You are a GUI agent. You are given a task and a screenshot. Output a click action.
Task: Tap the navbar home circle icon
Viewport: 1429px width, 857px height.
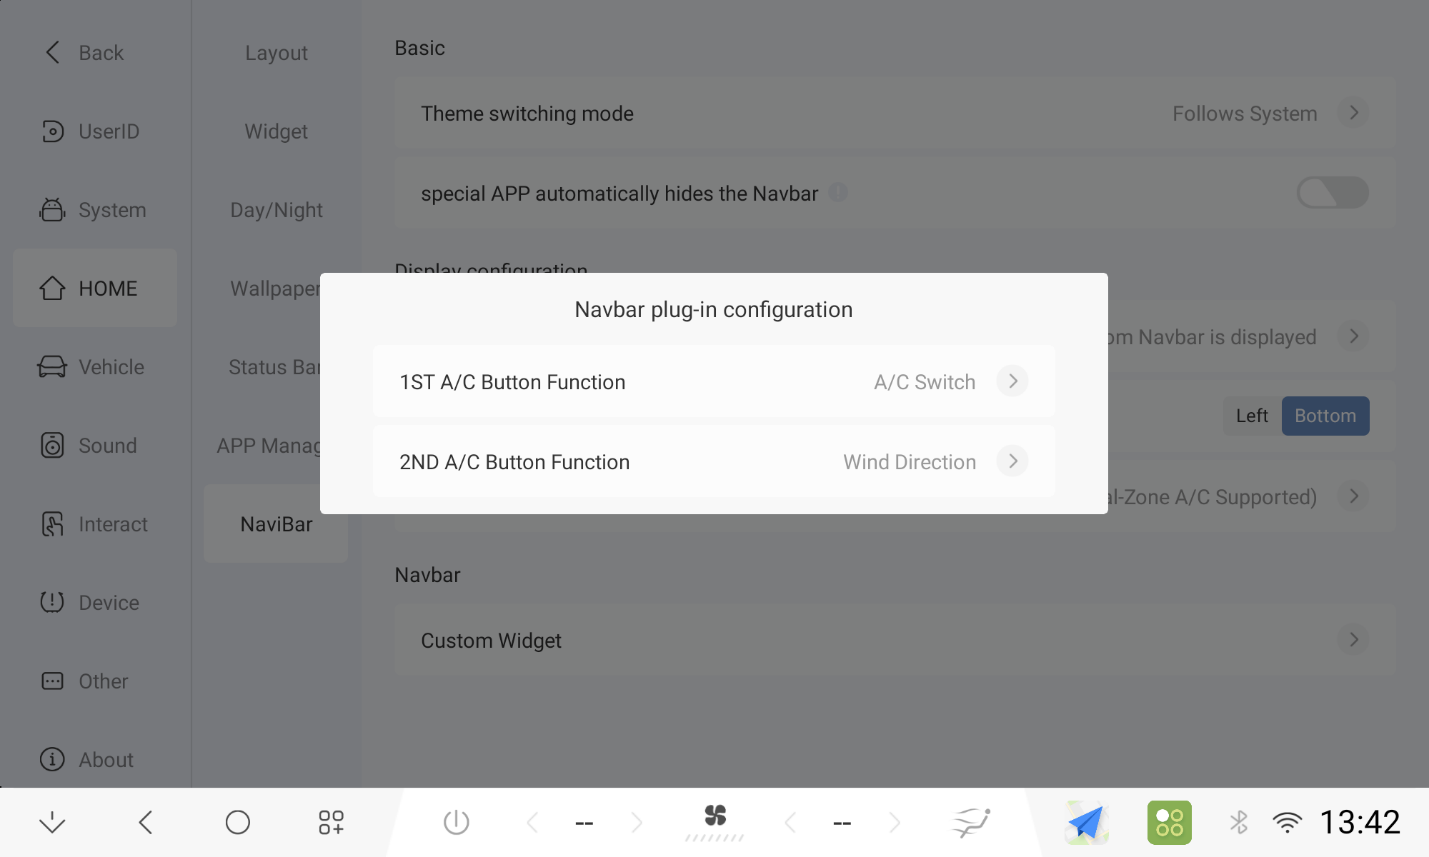(238, 822)
